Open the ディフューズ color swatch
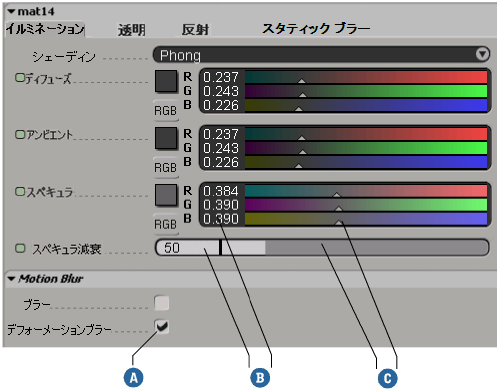Viewport: 498px width, 390px height. (166, 81)
